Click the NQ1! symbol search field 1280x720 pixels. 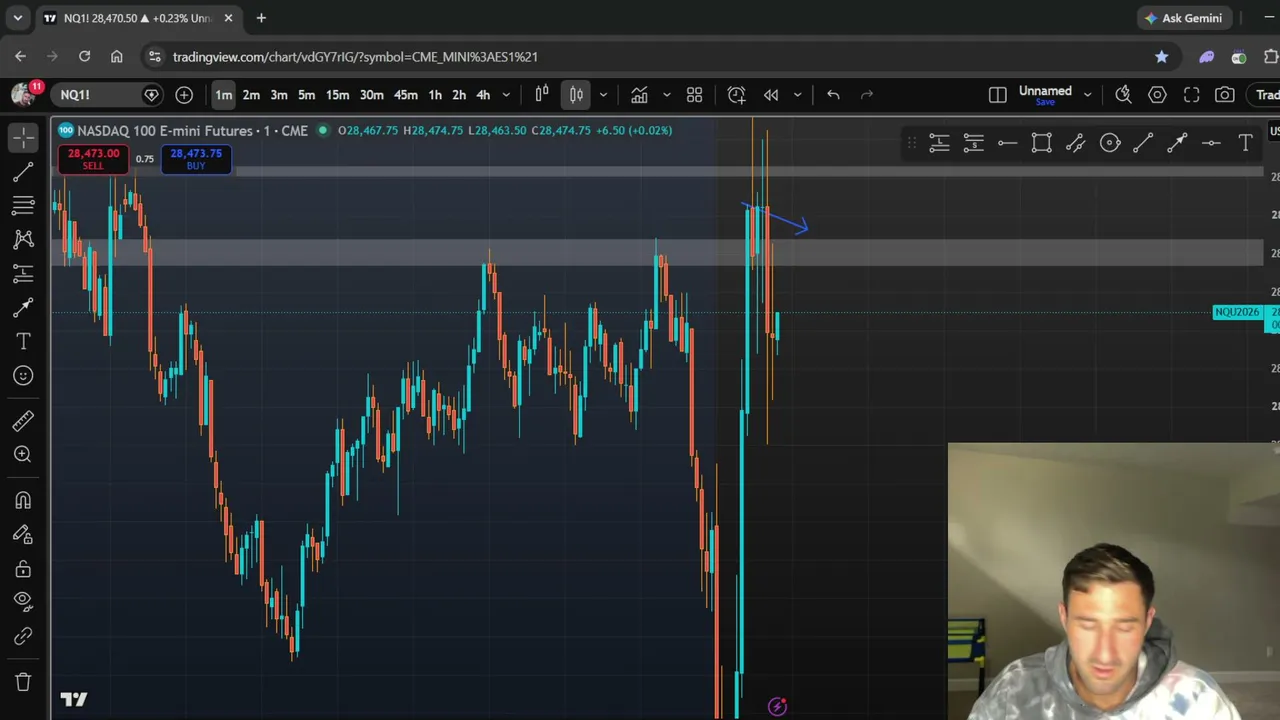click(107, 95)
